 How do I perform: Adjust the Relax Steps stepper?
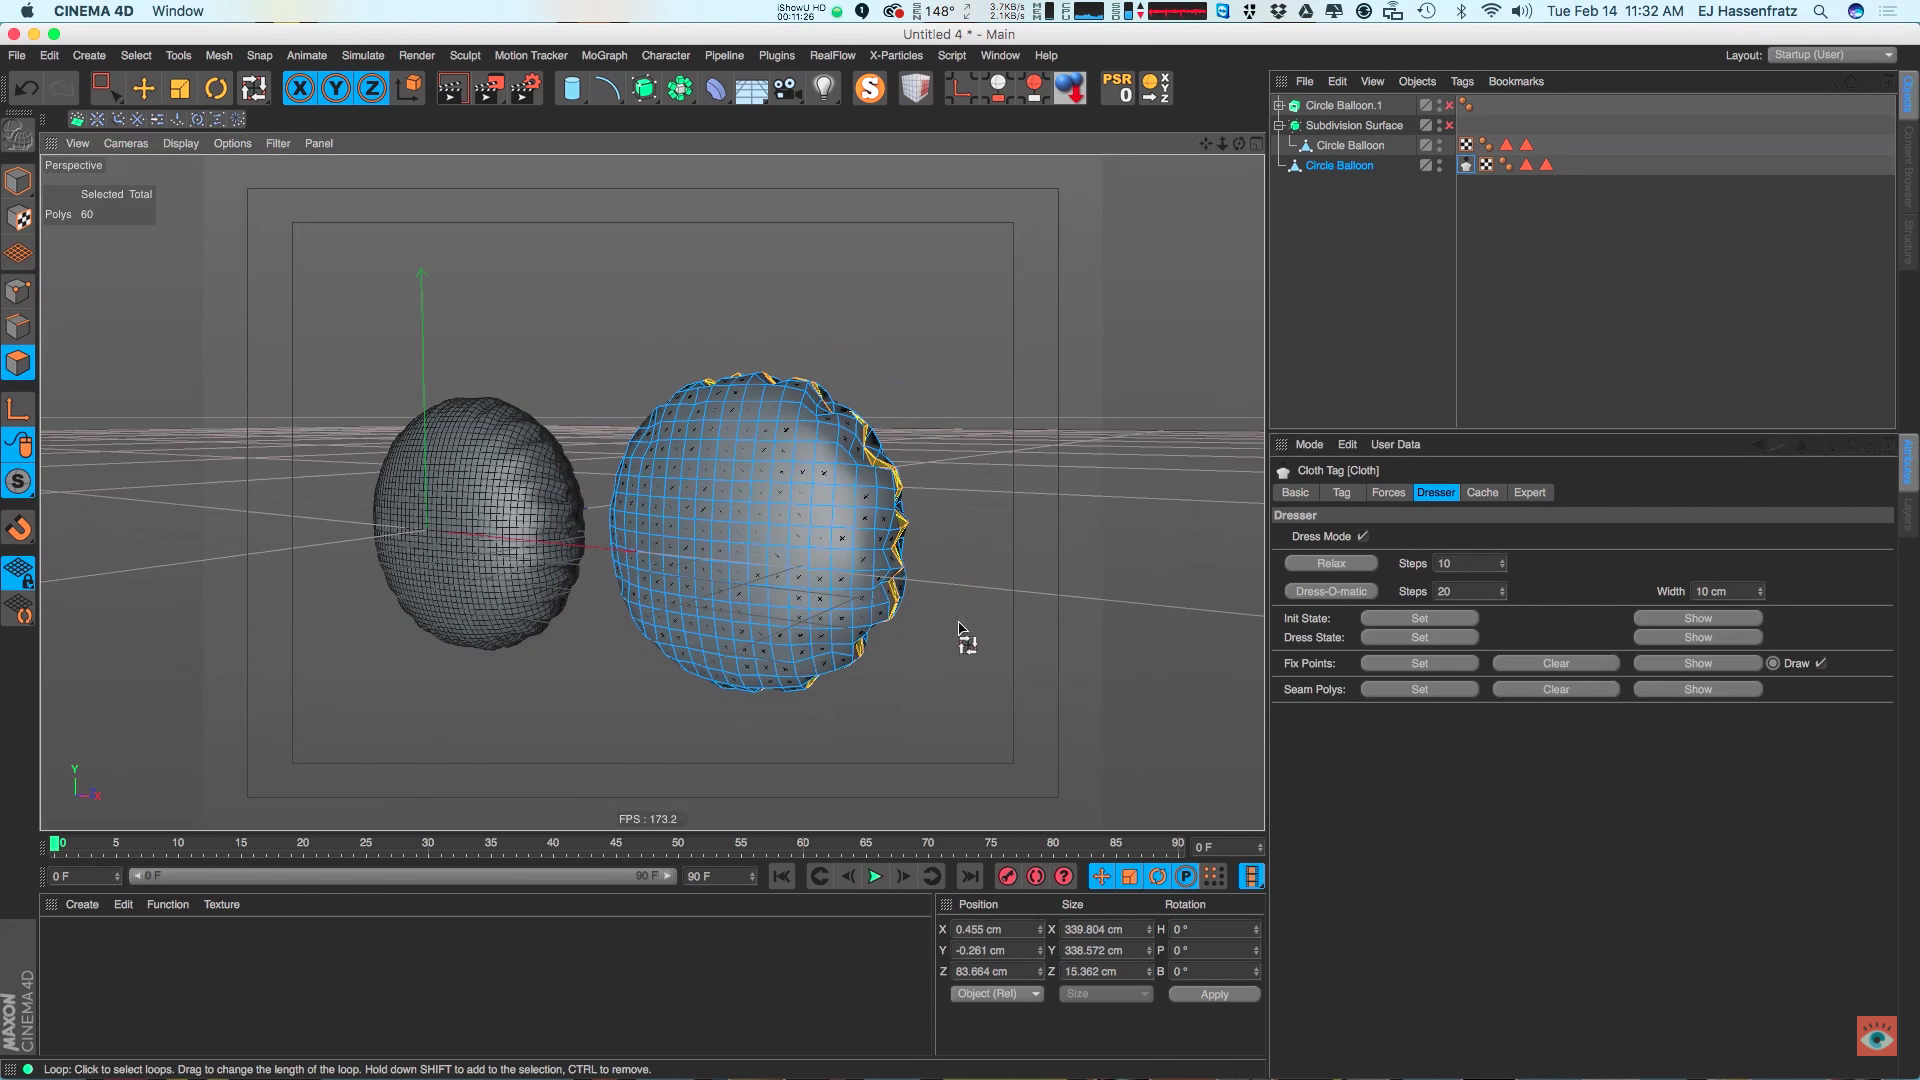point(1502,564)
